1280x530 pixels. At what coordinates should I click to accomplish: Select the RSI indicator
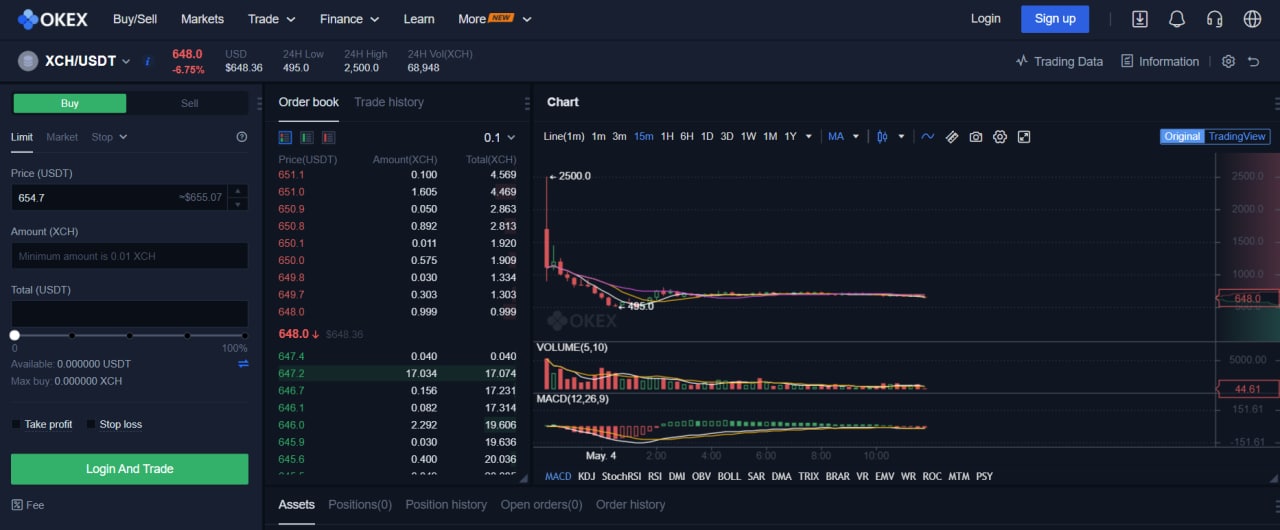coord(655,476)
